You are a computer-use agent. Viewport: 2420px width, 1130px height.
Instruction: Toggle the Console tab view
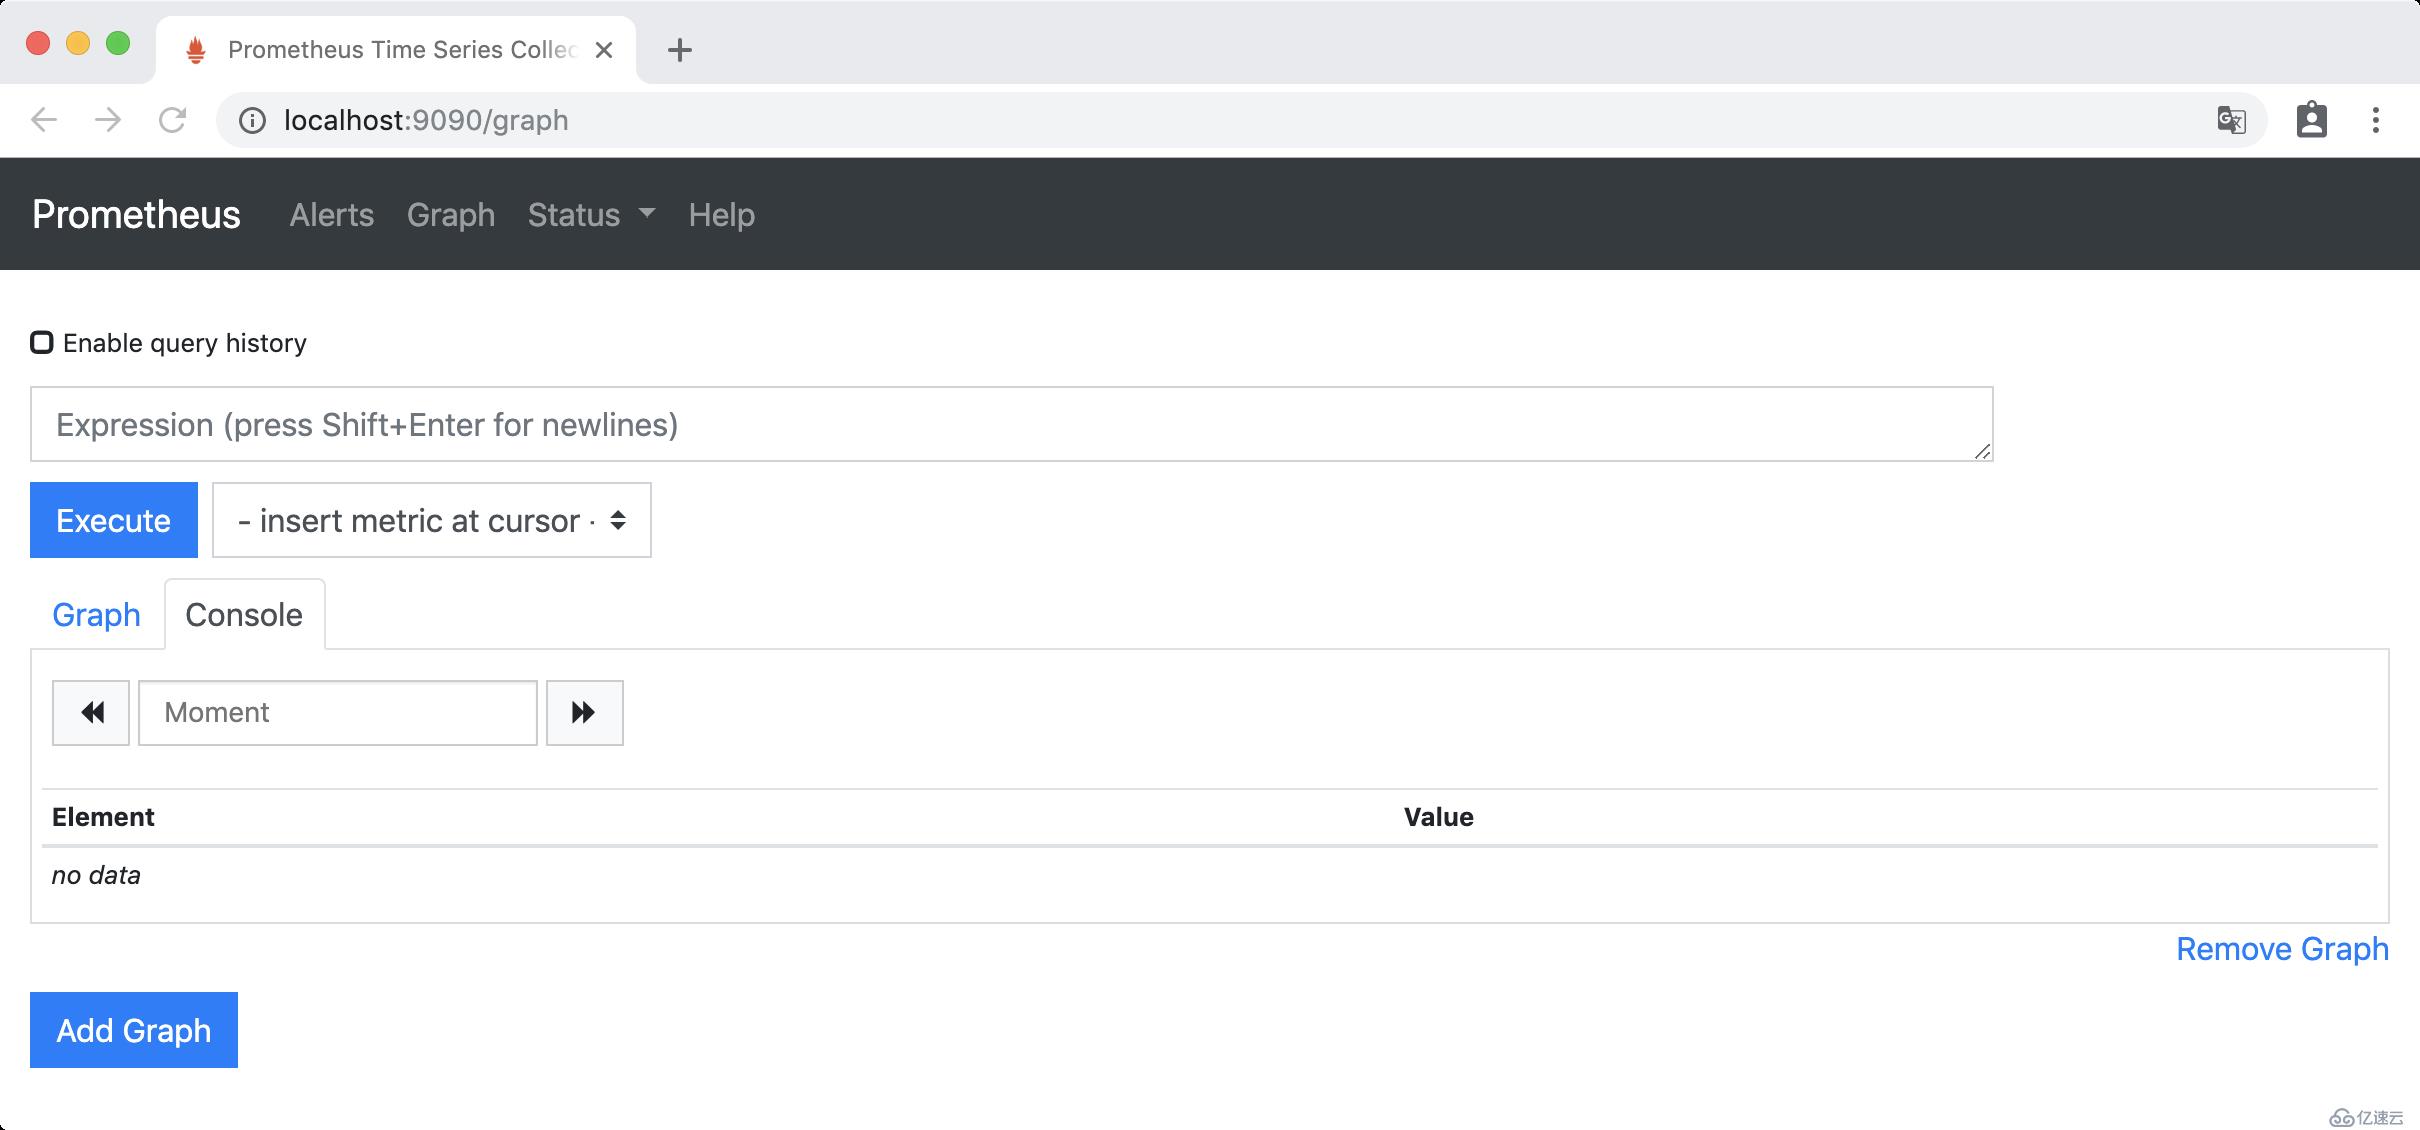tap(244, 614)
